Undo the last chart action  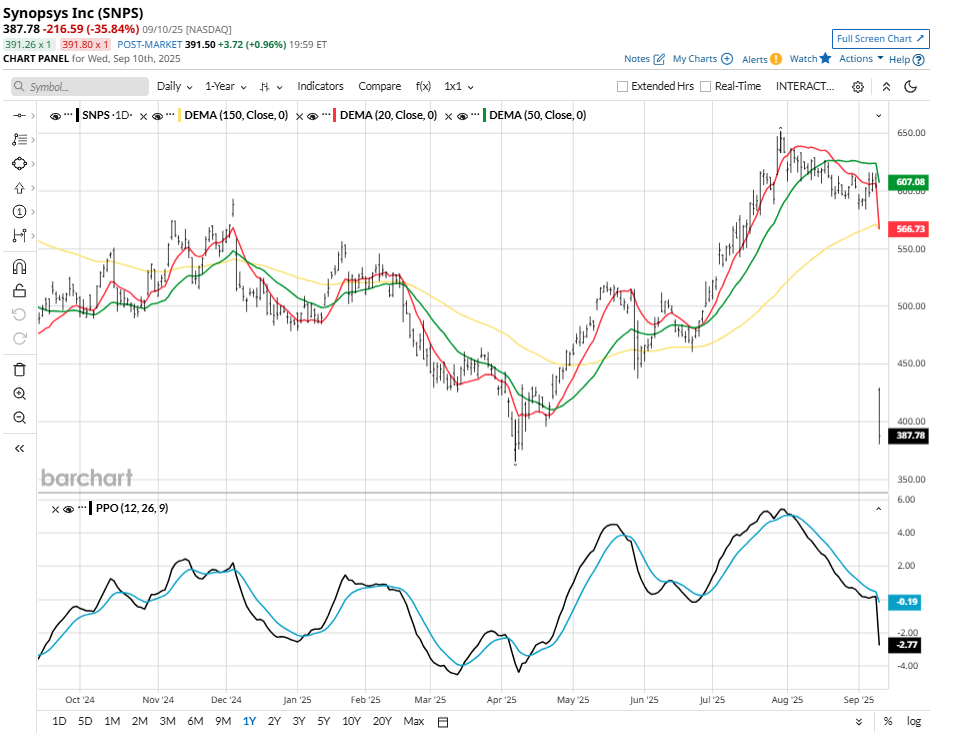tap(20, 314)
